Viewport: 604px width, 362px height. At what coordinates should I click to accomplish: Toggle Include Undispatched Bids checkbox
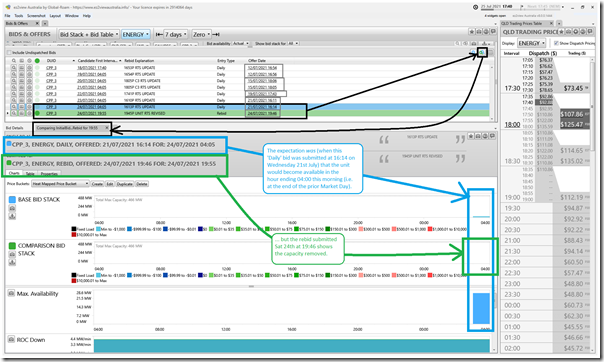coord(9,52)
